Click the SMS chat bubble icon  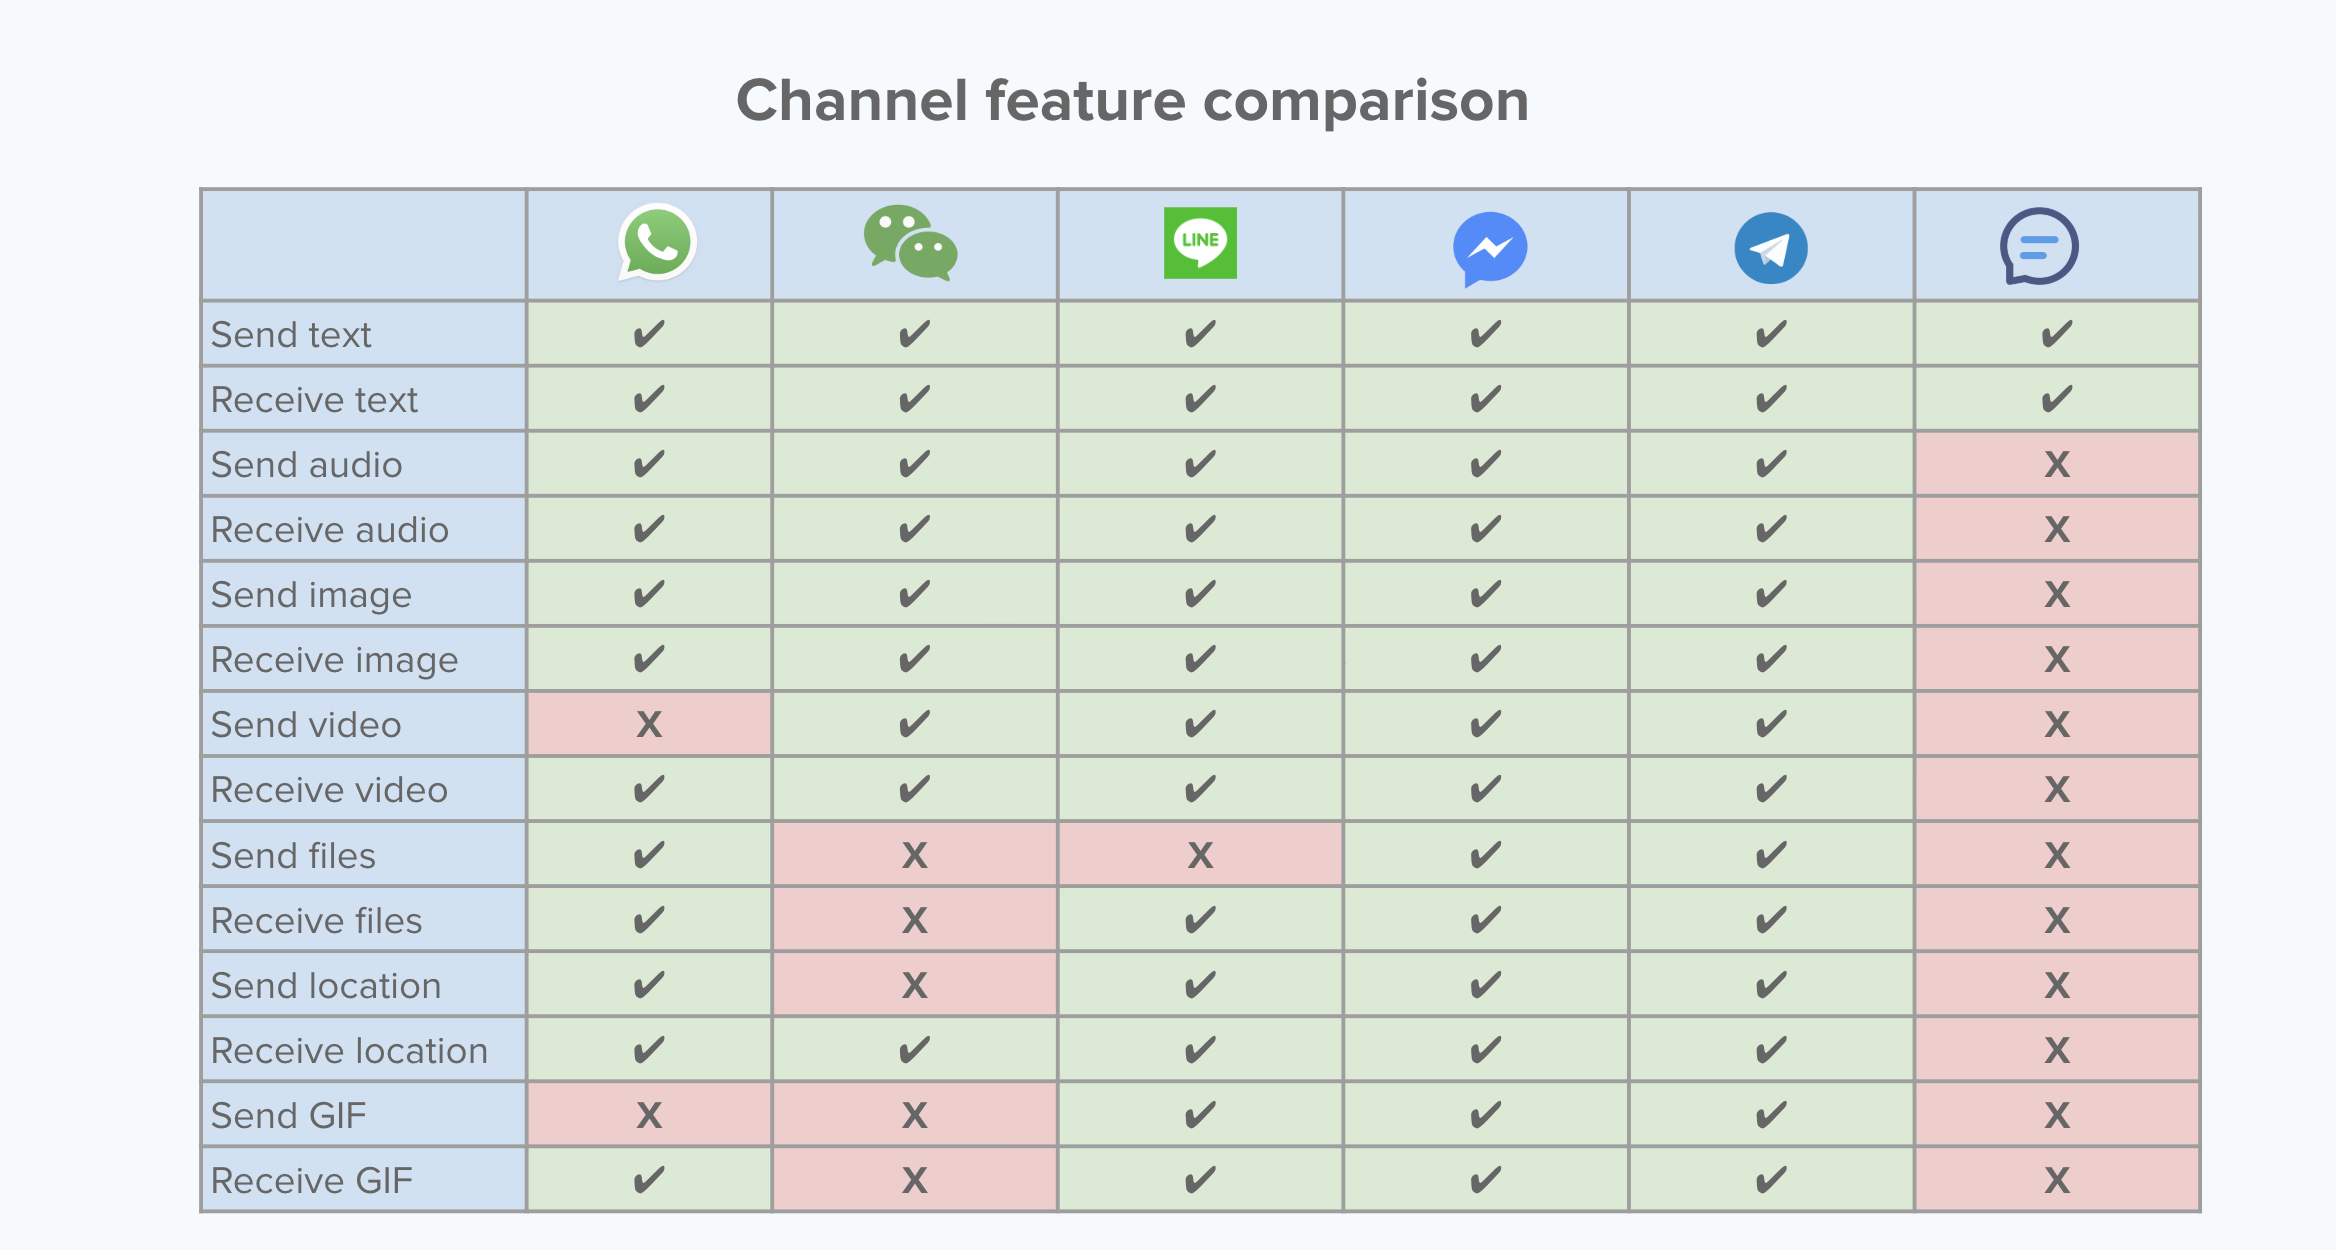(x=2040, y=247)
